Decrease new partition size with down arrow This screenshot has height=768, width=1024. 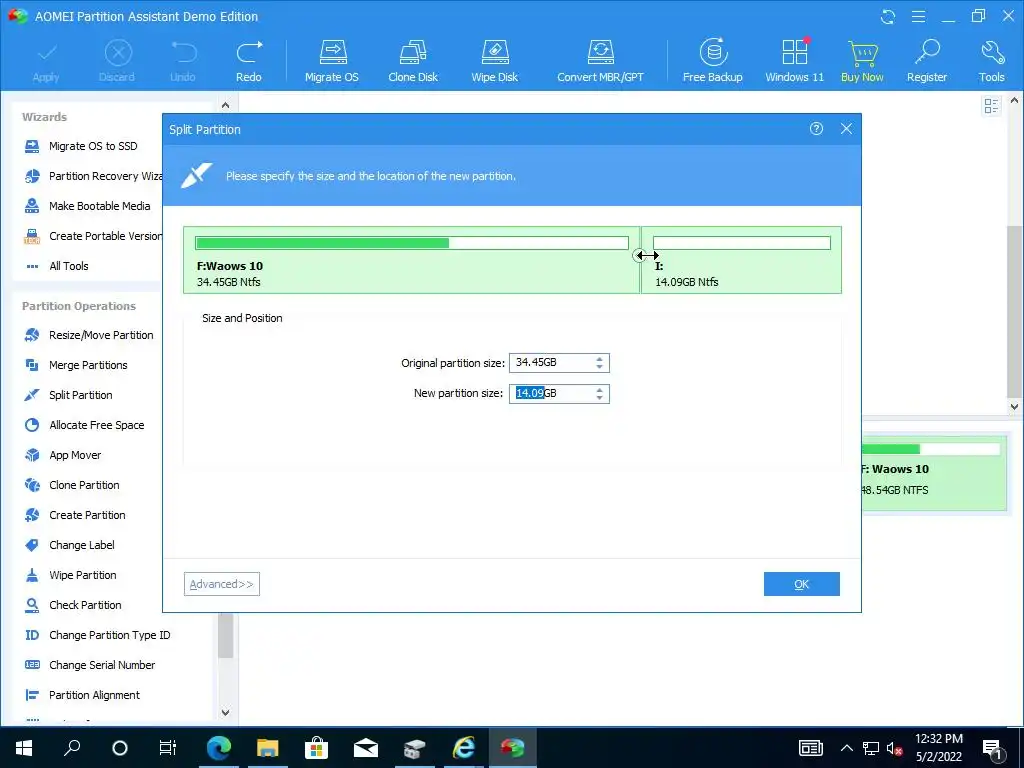pos(600,398)
